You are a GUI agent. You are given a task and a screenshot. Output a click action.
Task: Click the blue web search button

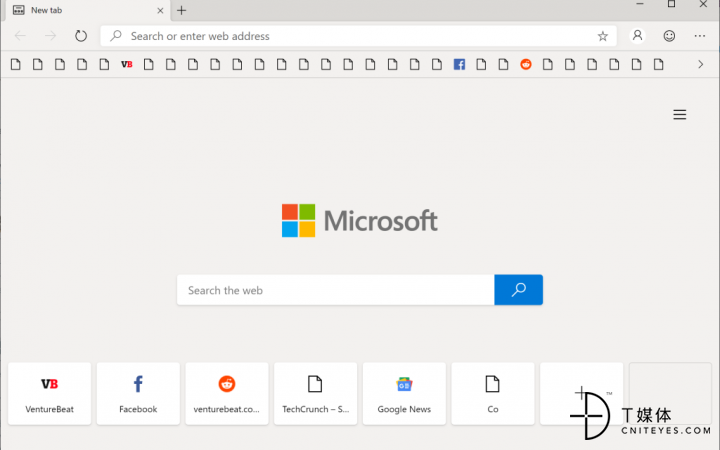[518, 290]
